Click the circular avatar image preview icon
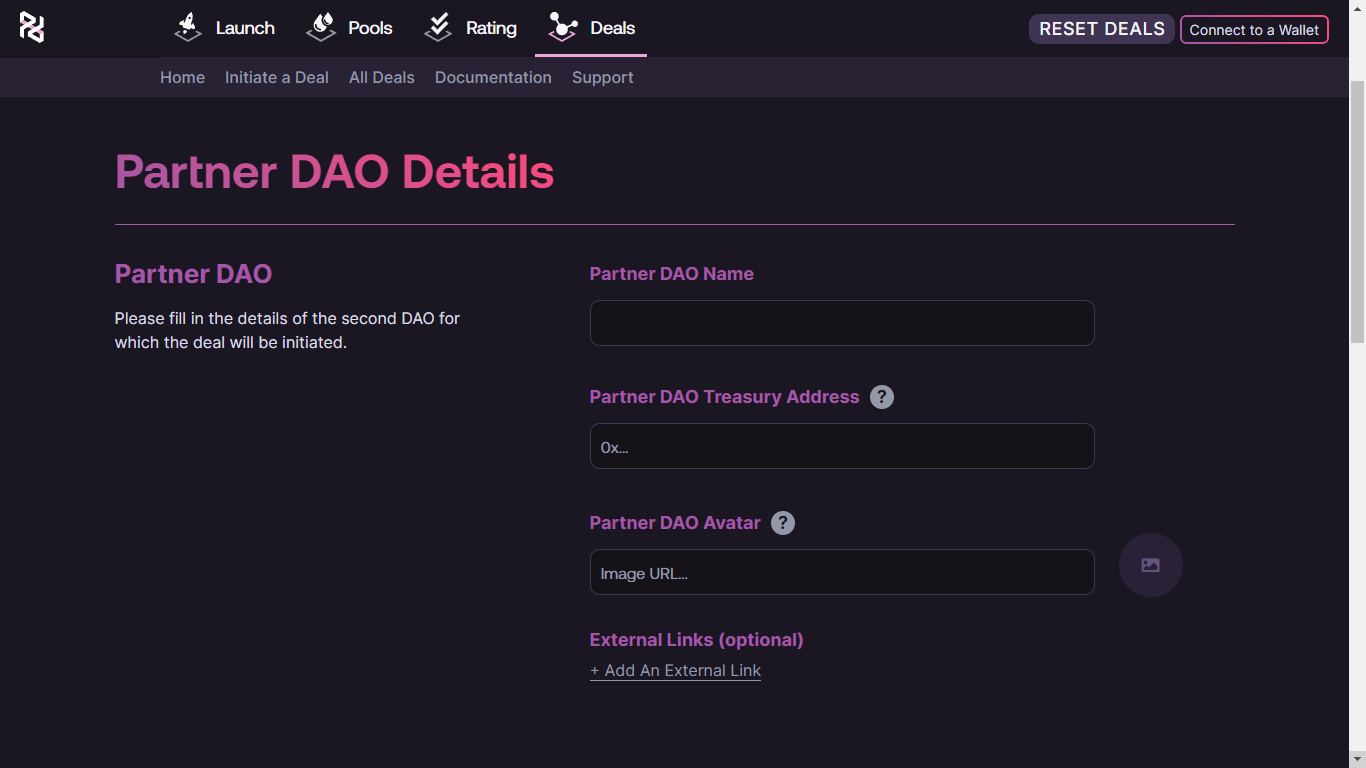 (1150, 565)
